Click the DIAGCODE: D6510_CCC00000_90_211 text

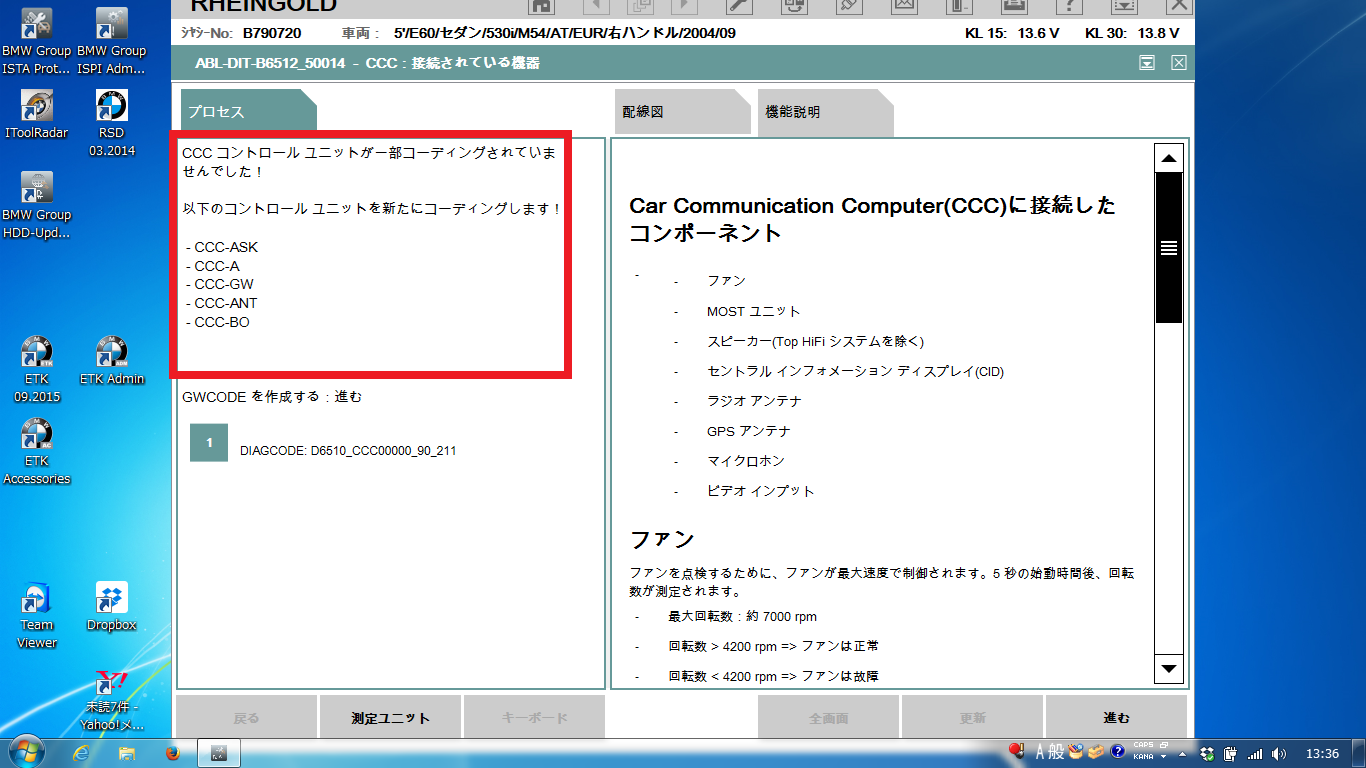pyautogui.click(x=348, y=451)
